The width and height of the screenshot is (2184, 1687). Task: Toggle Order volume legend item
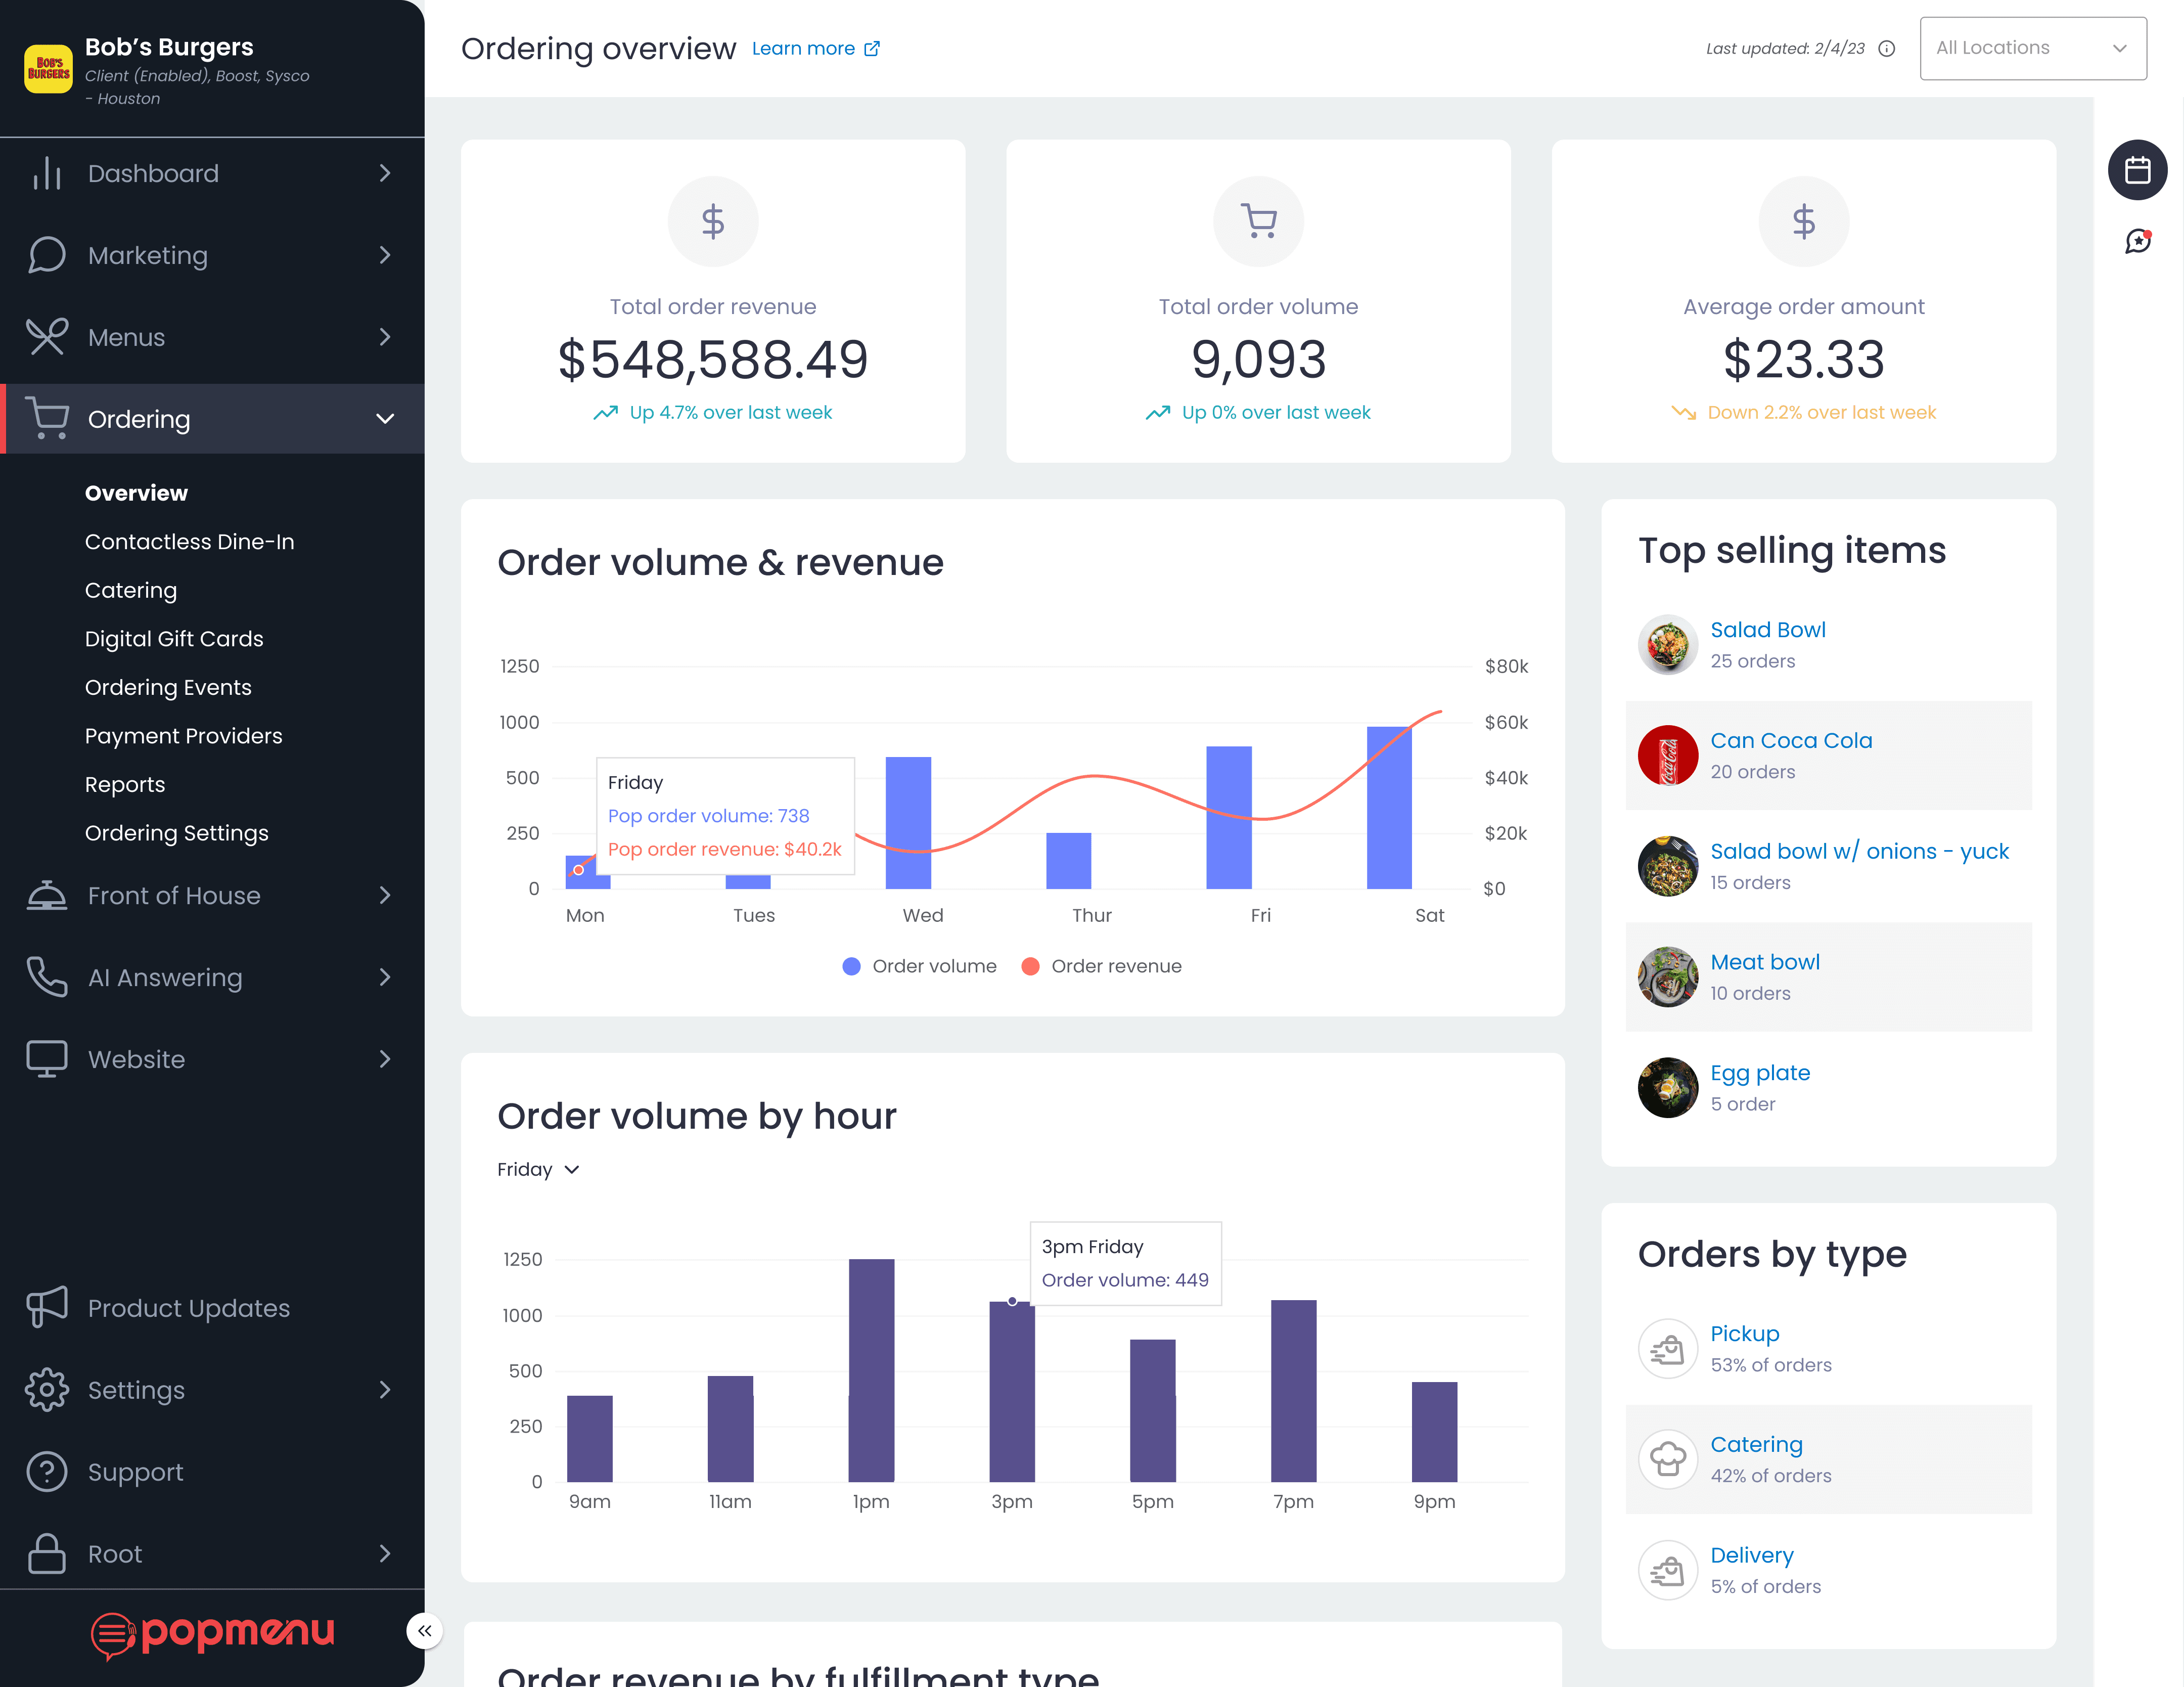[x=919, y=966]
